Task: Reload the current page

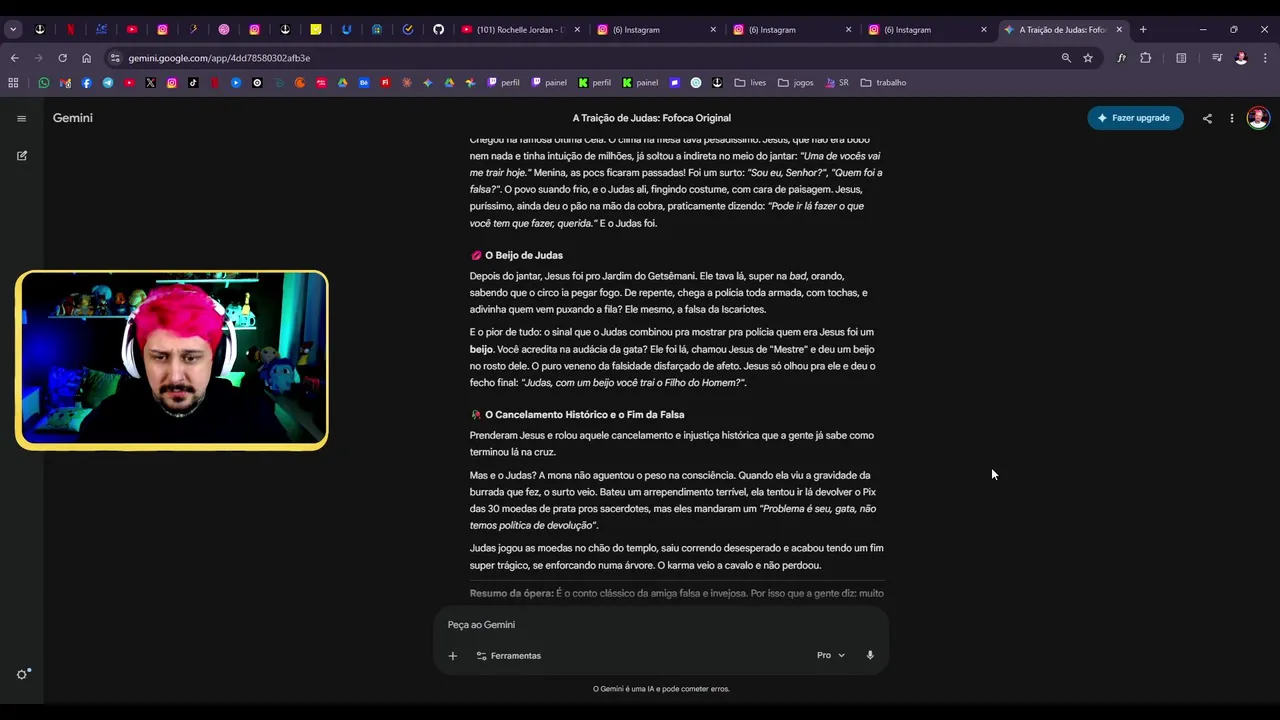Action: click(x=62, y=58)
